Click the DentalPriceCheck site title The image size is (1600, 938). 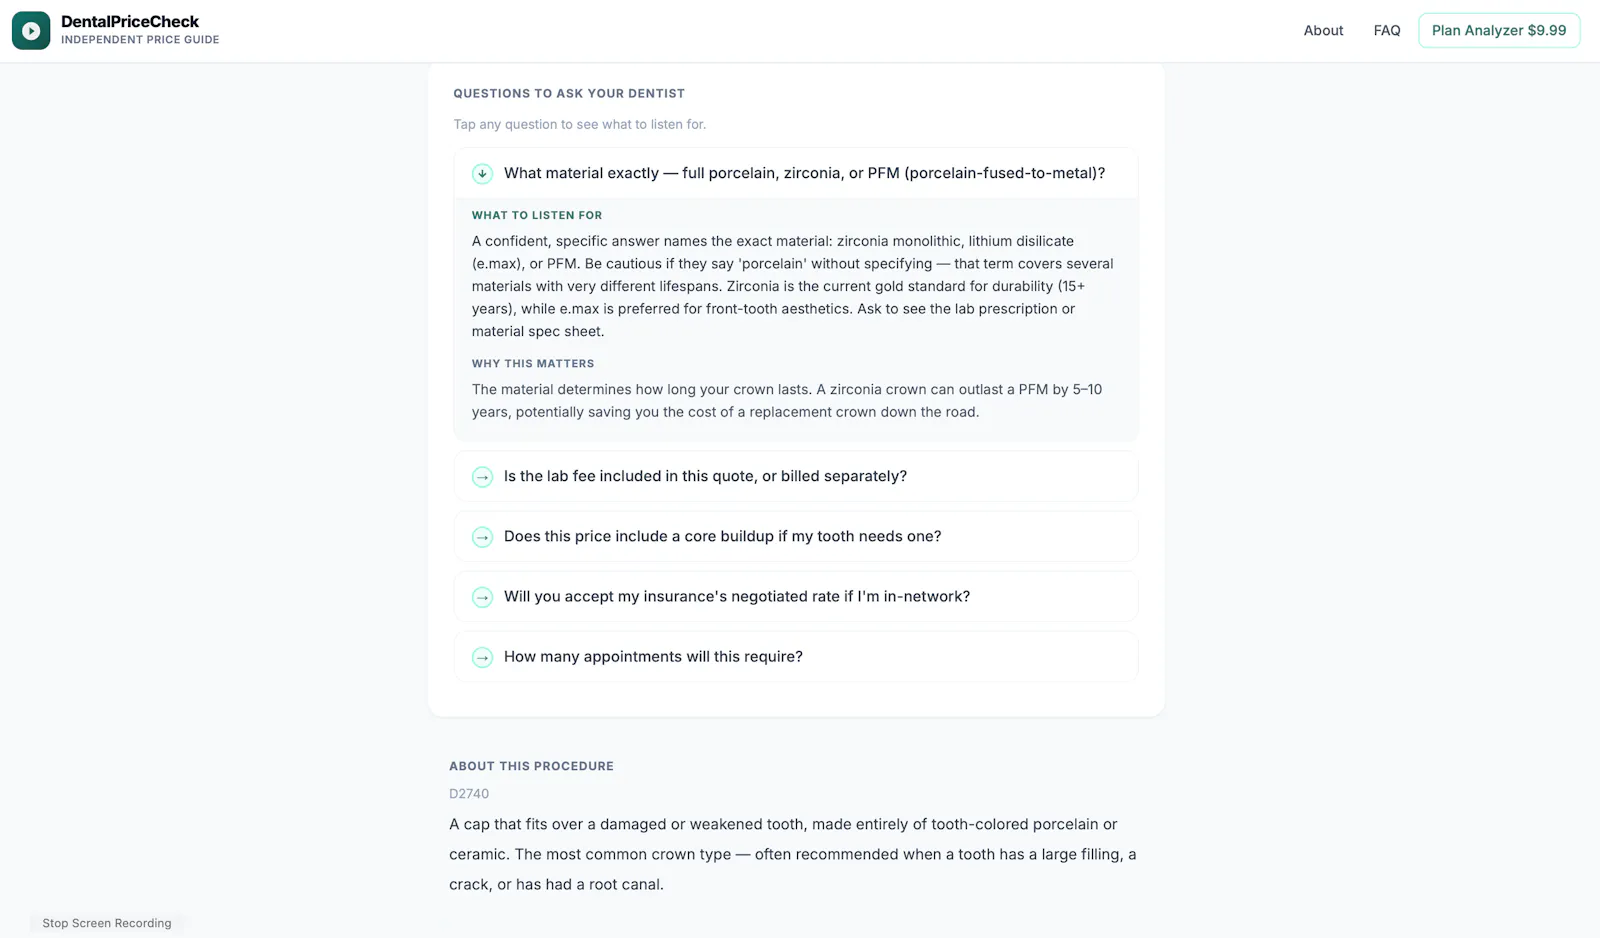[130, 22]
